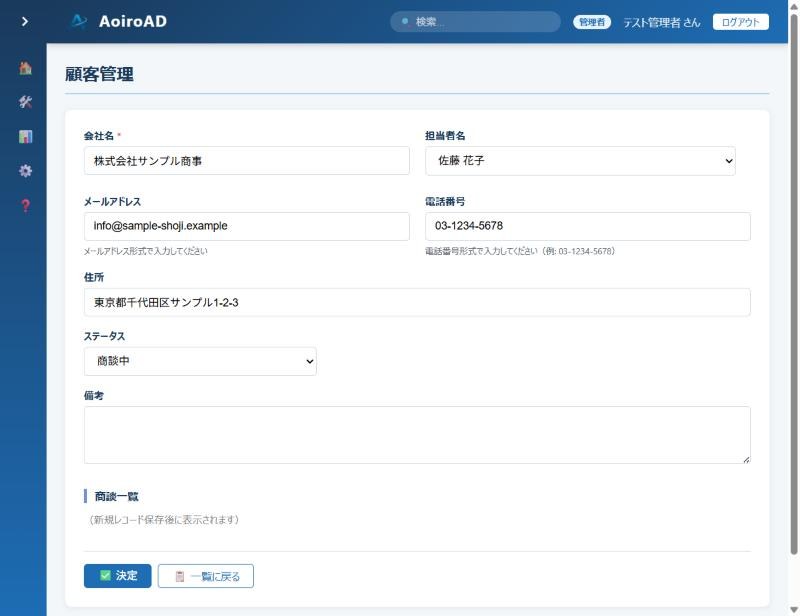800x616 pixels.
Task: Open the settings gear in sidebar
Action: coord(25,170)
